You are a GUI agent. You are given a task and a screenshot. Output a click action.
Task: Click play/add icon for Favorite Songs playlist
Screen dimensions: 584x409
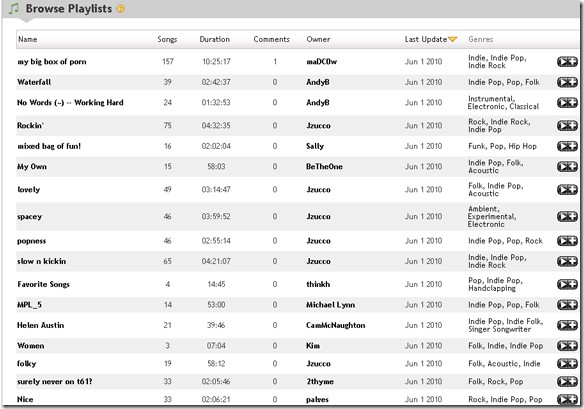(x=567, y=284)
